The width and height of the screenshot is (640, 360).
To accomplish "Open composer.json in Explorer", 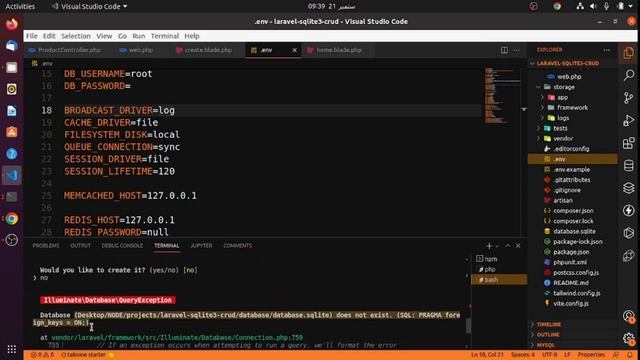I will [573, 211].
